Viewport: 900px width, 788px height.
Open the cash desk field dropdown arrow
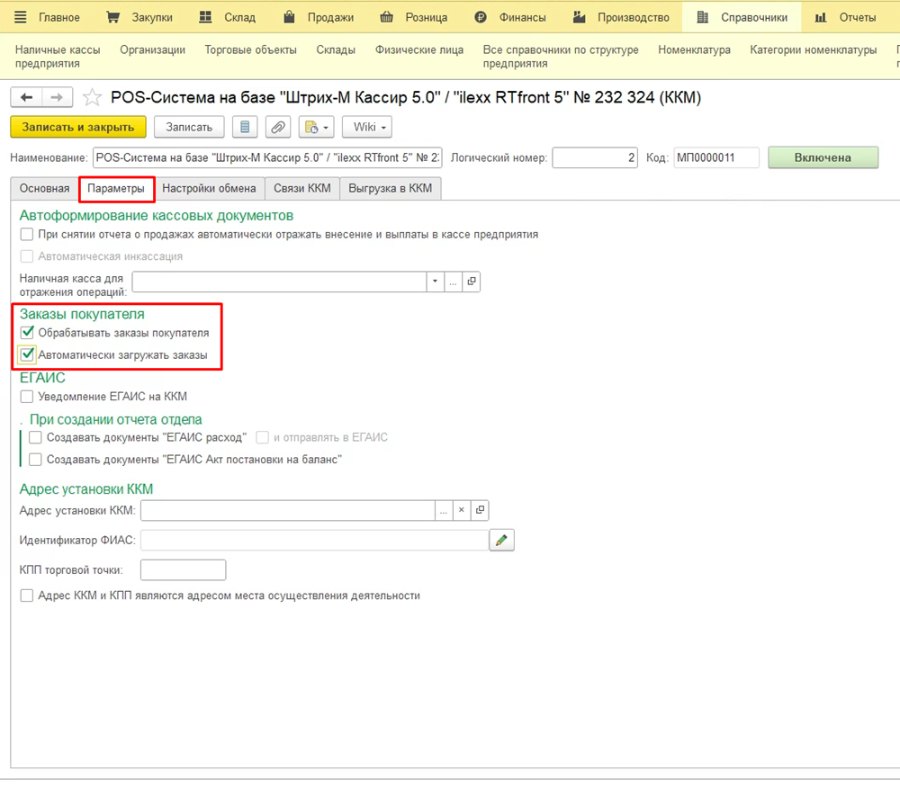(435, 281)
